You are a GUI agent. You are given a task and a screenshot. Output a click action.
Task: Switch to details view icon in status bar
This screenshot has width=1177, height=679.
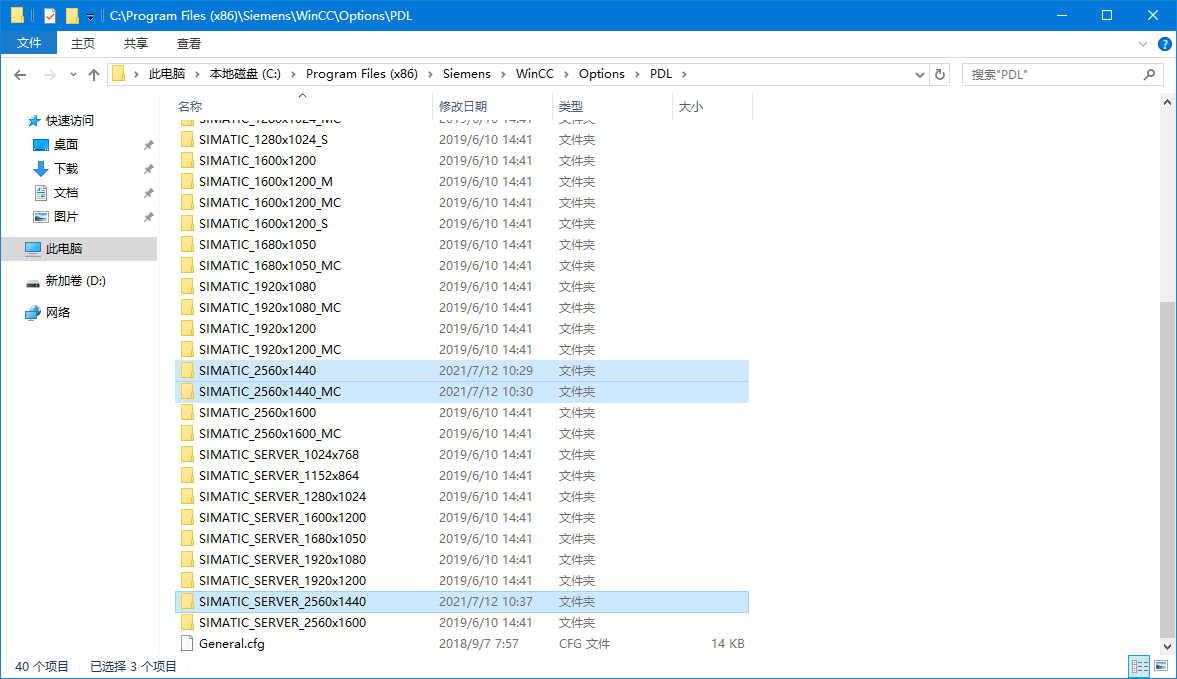1139,666
